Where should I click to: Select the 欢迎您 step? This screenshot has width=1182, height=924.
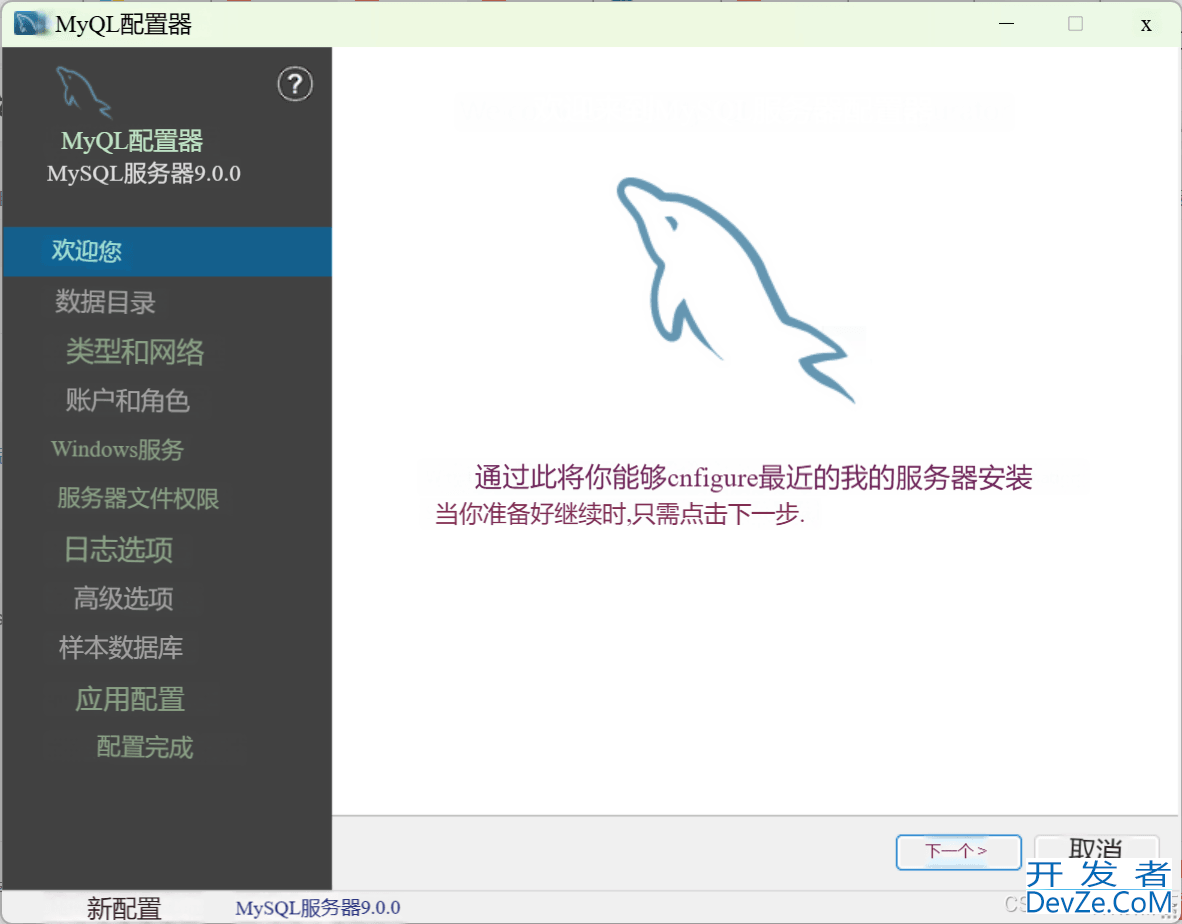click(x=167, y=251)
